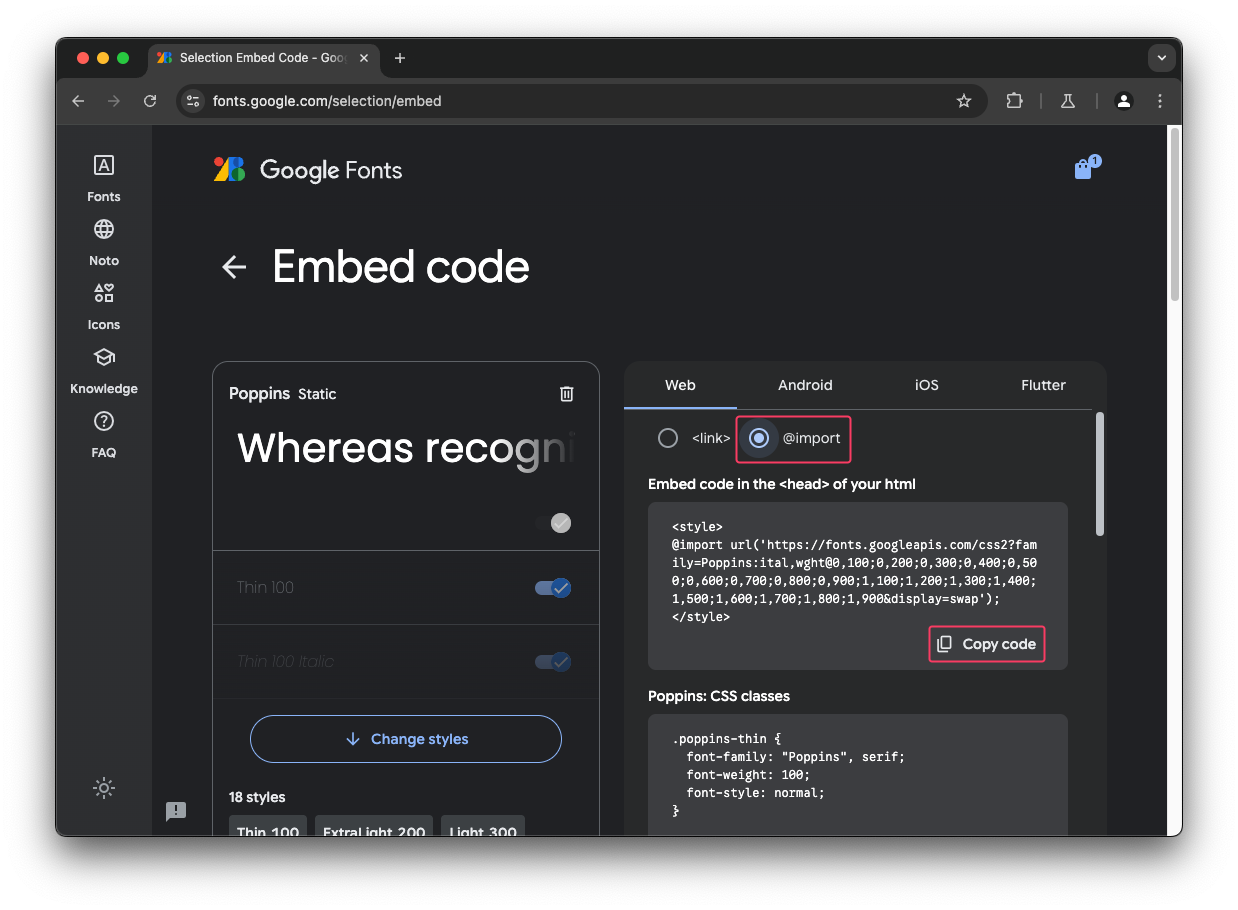Select the <link> radio button
The image size is (1238, 910).
667,438
